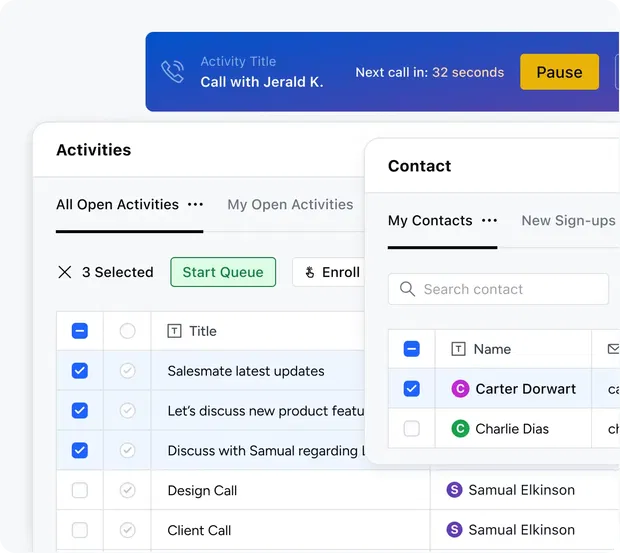This screenshot has width=620, height=553.
Task: Click the Name column header
Action: (x=492, y=349)
